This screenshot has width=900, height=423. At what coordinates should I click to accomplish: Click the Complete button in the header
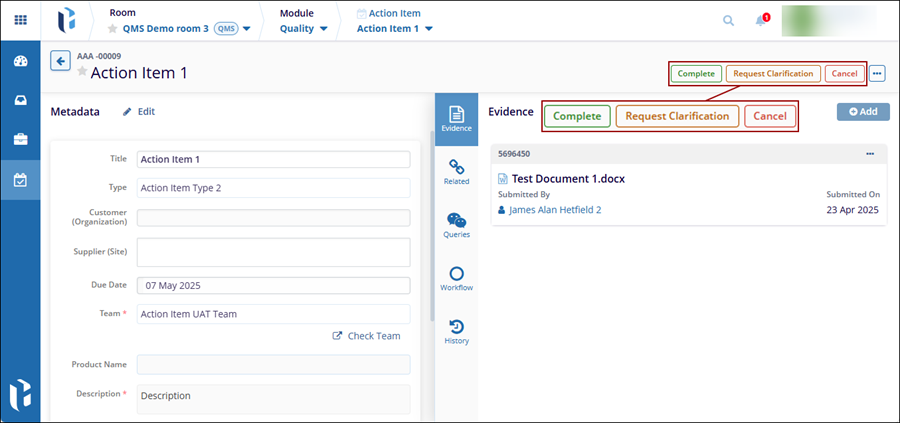pyautogui.click(x=696, y=73)
